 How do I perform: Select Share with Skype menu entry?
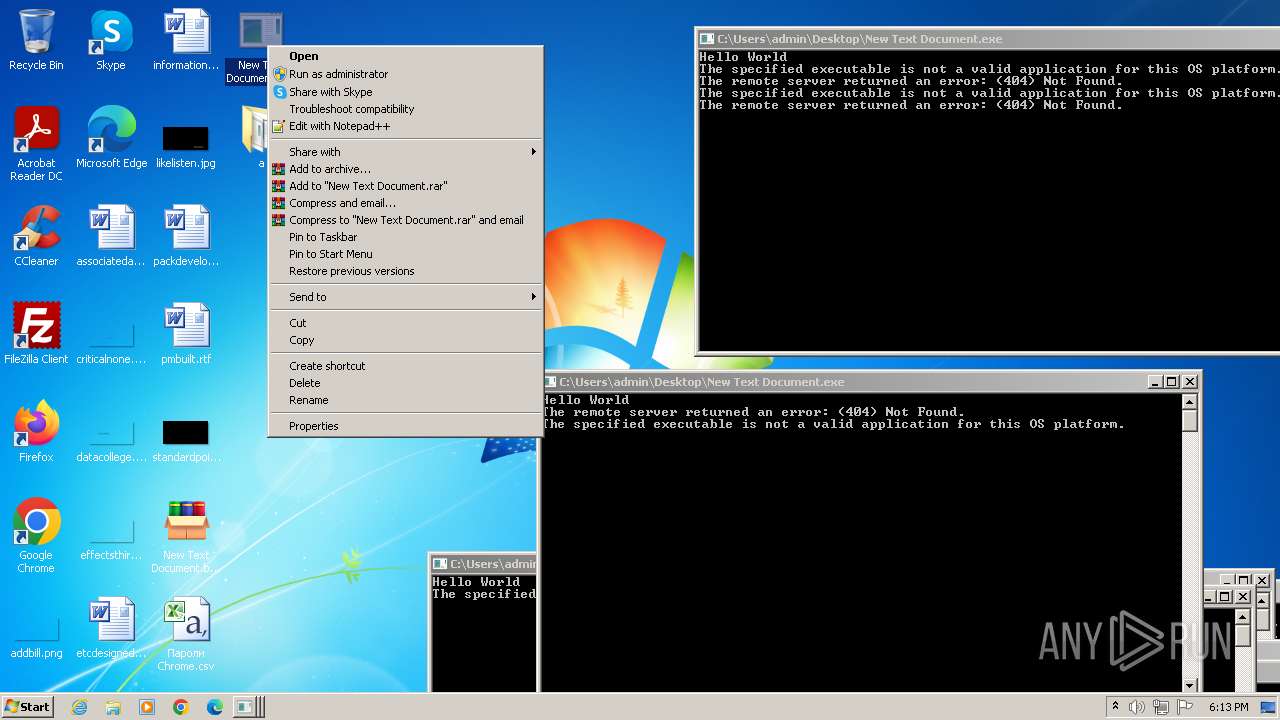point(405,92)
